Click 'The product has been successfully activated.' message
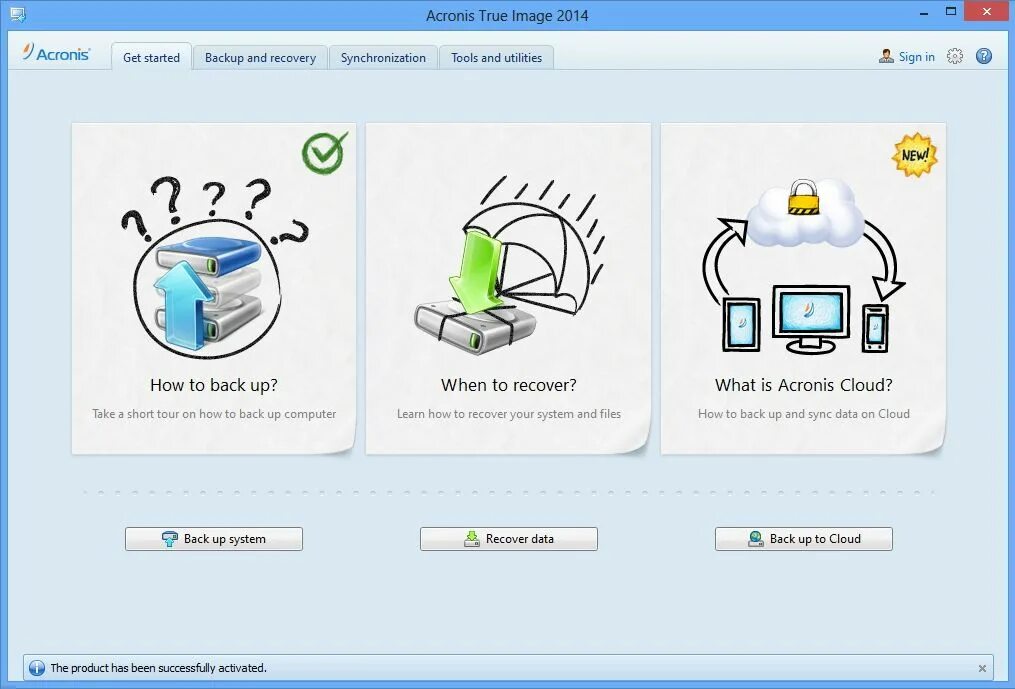The height and width of the screenshot is (689, 1015). 159,668
